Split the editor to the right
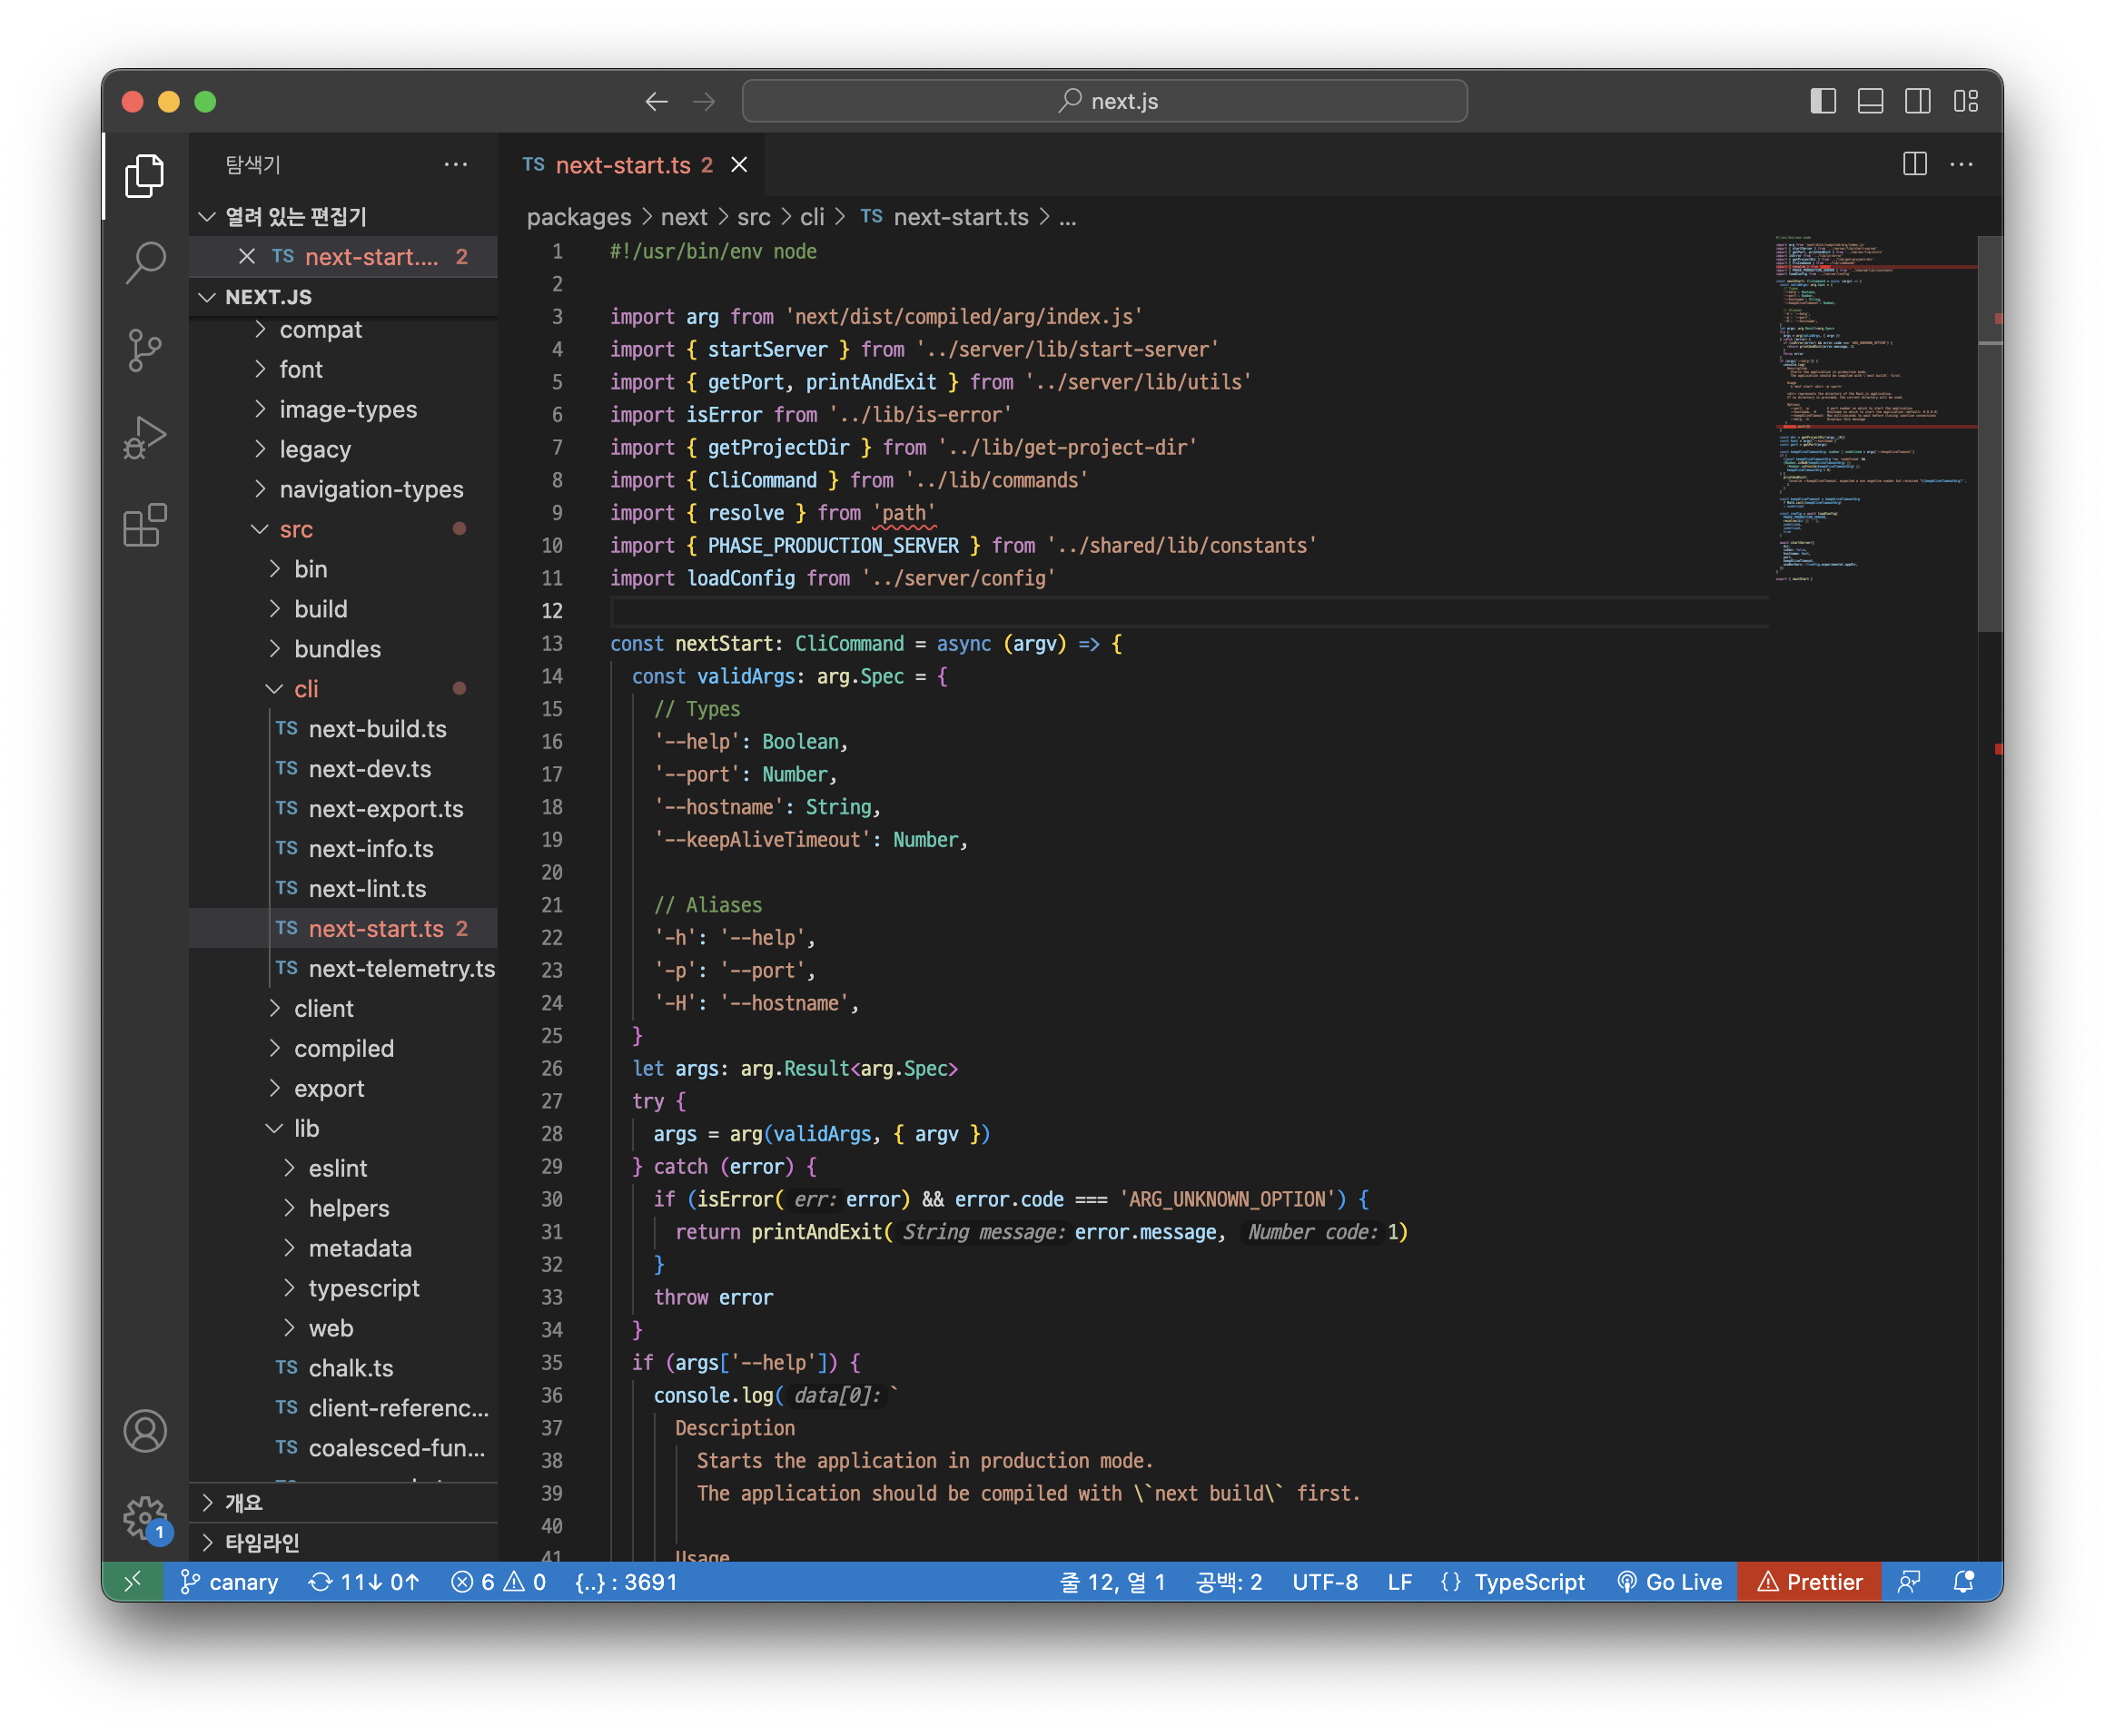 point(1914,164)
